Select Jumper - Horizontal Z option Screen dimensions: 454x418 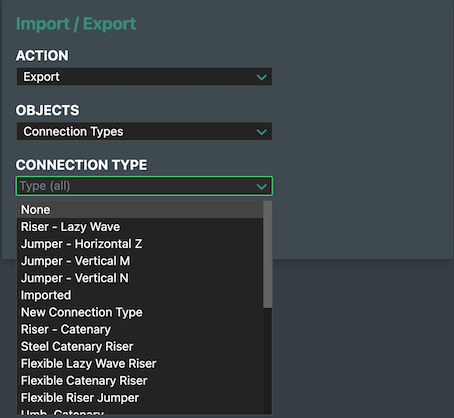point(140,244)
